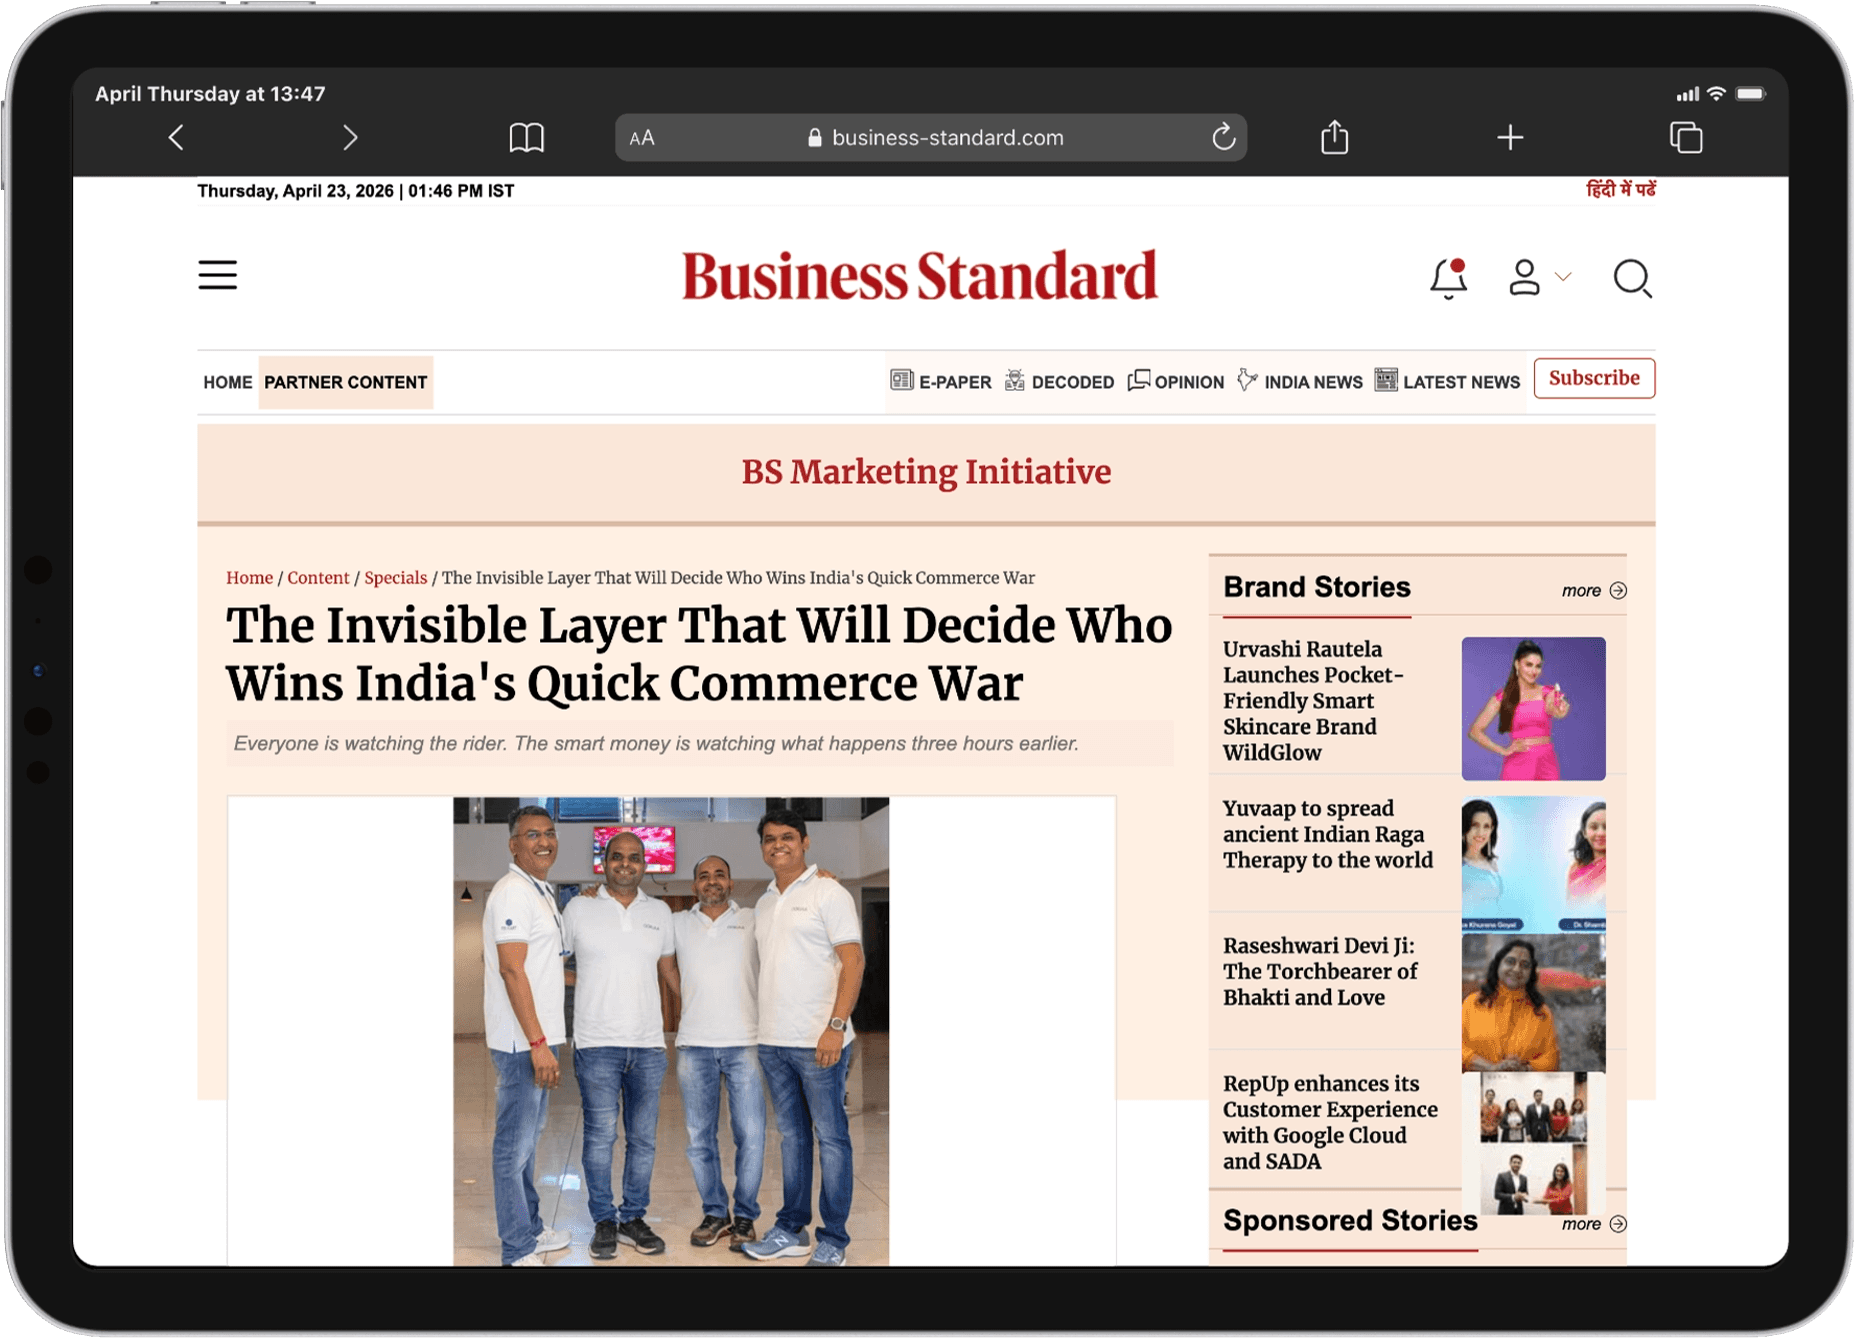Click the Specials breadcrumb link

click(x=395, y=578)
